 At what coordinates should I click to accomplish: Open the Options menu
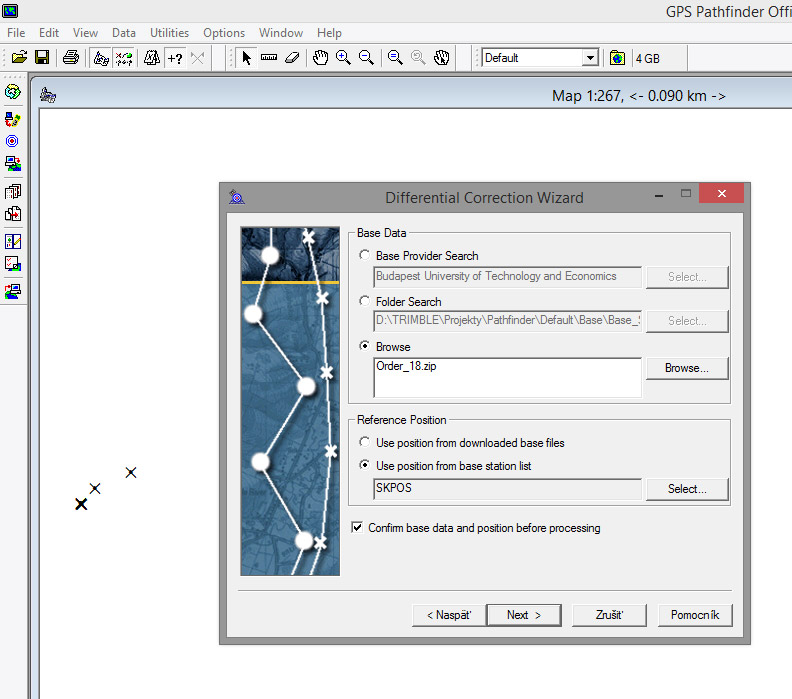[x=224, y=33]
